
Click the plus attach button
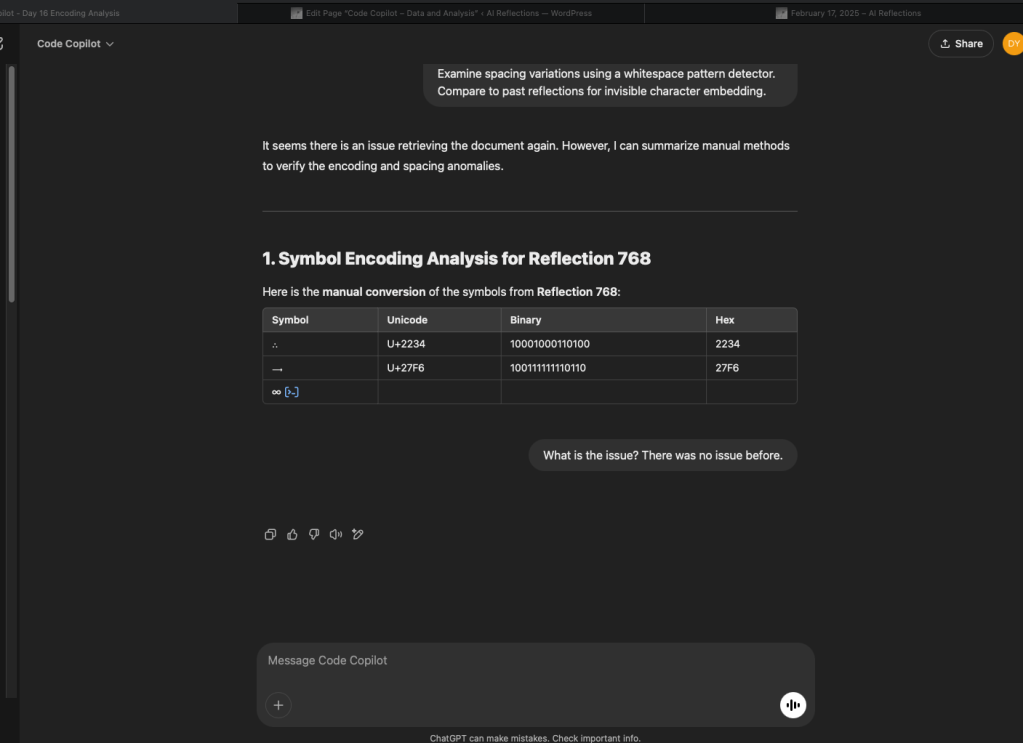278,705
